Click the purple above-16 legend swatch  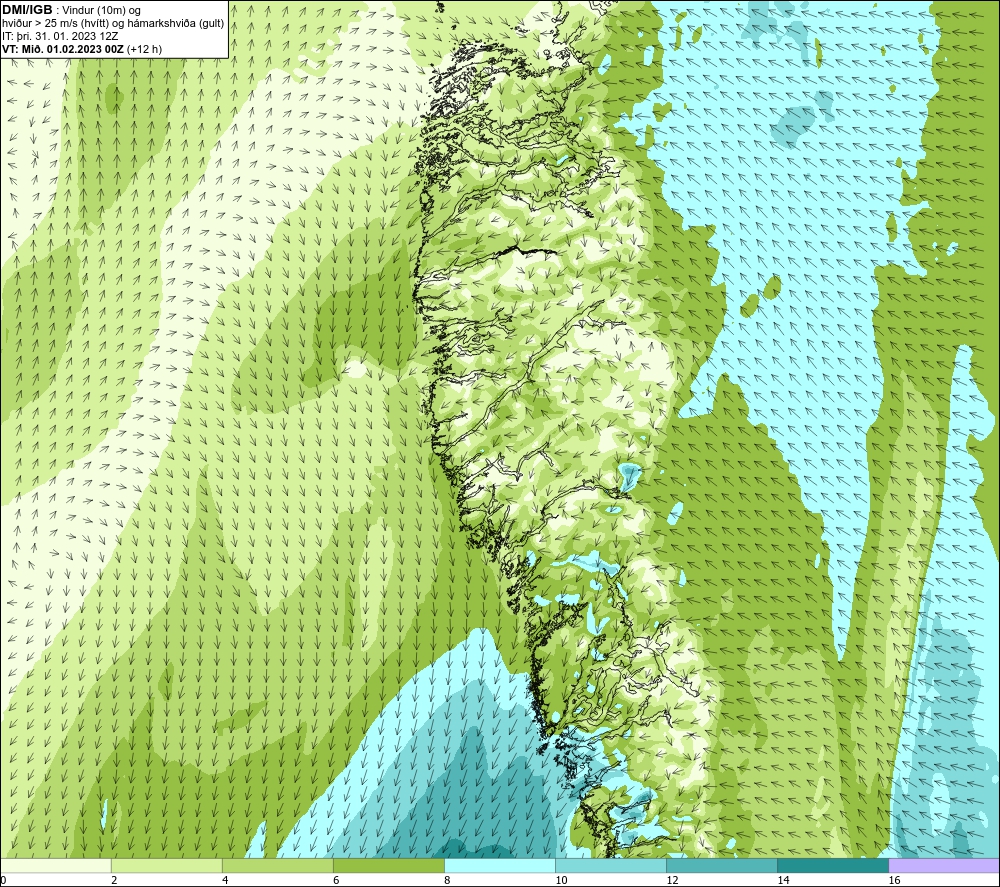click(x=944, y=865)
